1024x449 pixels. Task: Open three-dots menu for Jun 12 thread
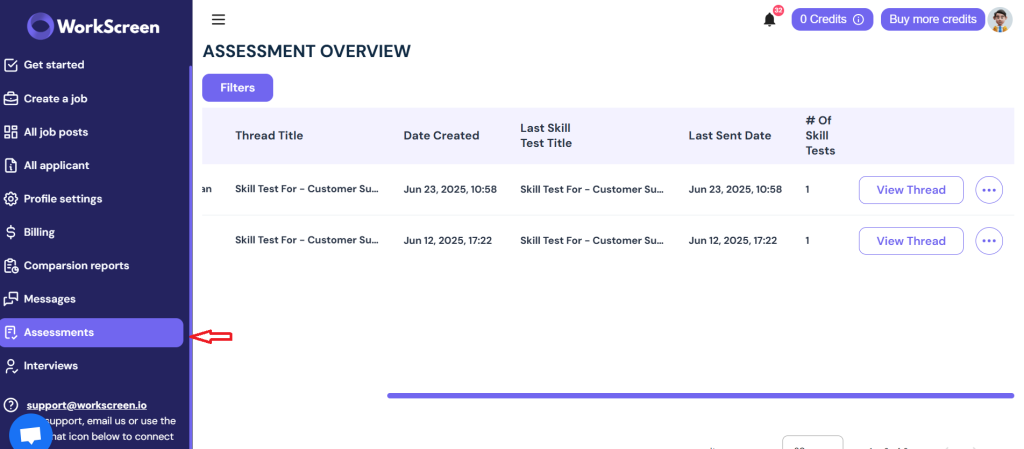pos(988,241)
